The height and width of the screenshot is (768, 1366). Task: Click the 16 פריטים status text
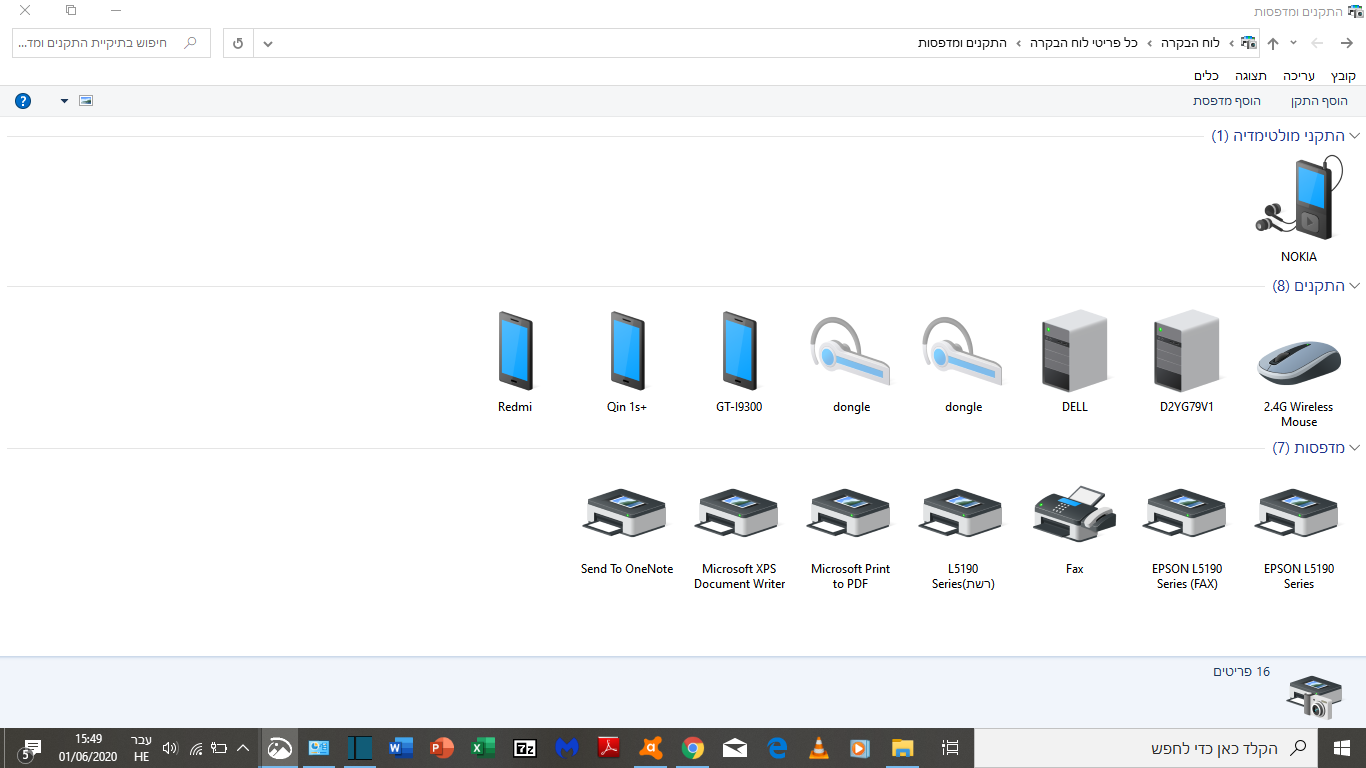click(1241, 671)
